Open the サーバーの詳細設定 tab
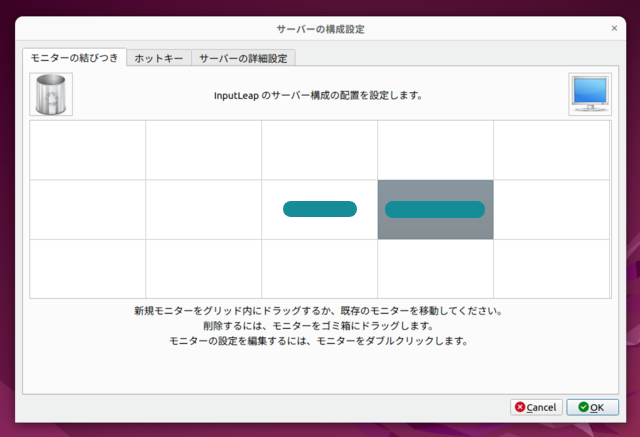 [243, 59]
